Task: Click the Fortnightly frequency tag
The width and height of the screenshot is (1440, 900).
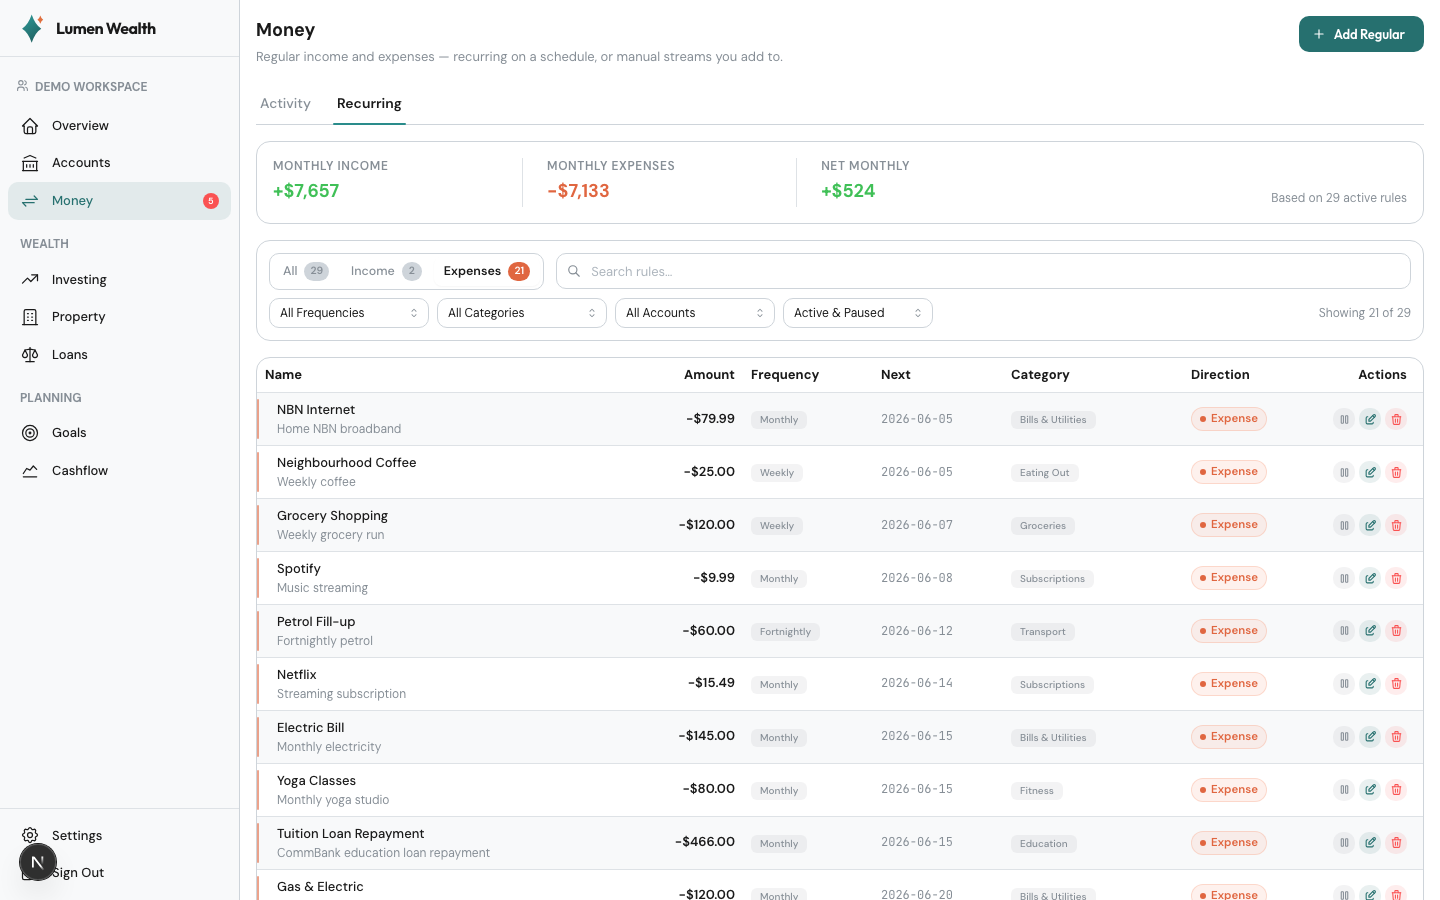Action: pyautogui.click(x=785, y=632)
